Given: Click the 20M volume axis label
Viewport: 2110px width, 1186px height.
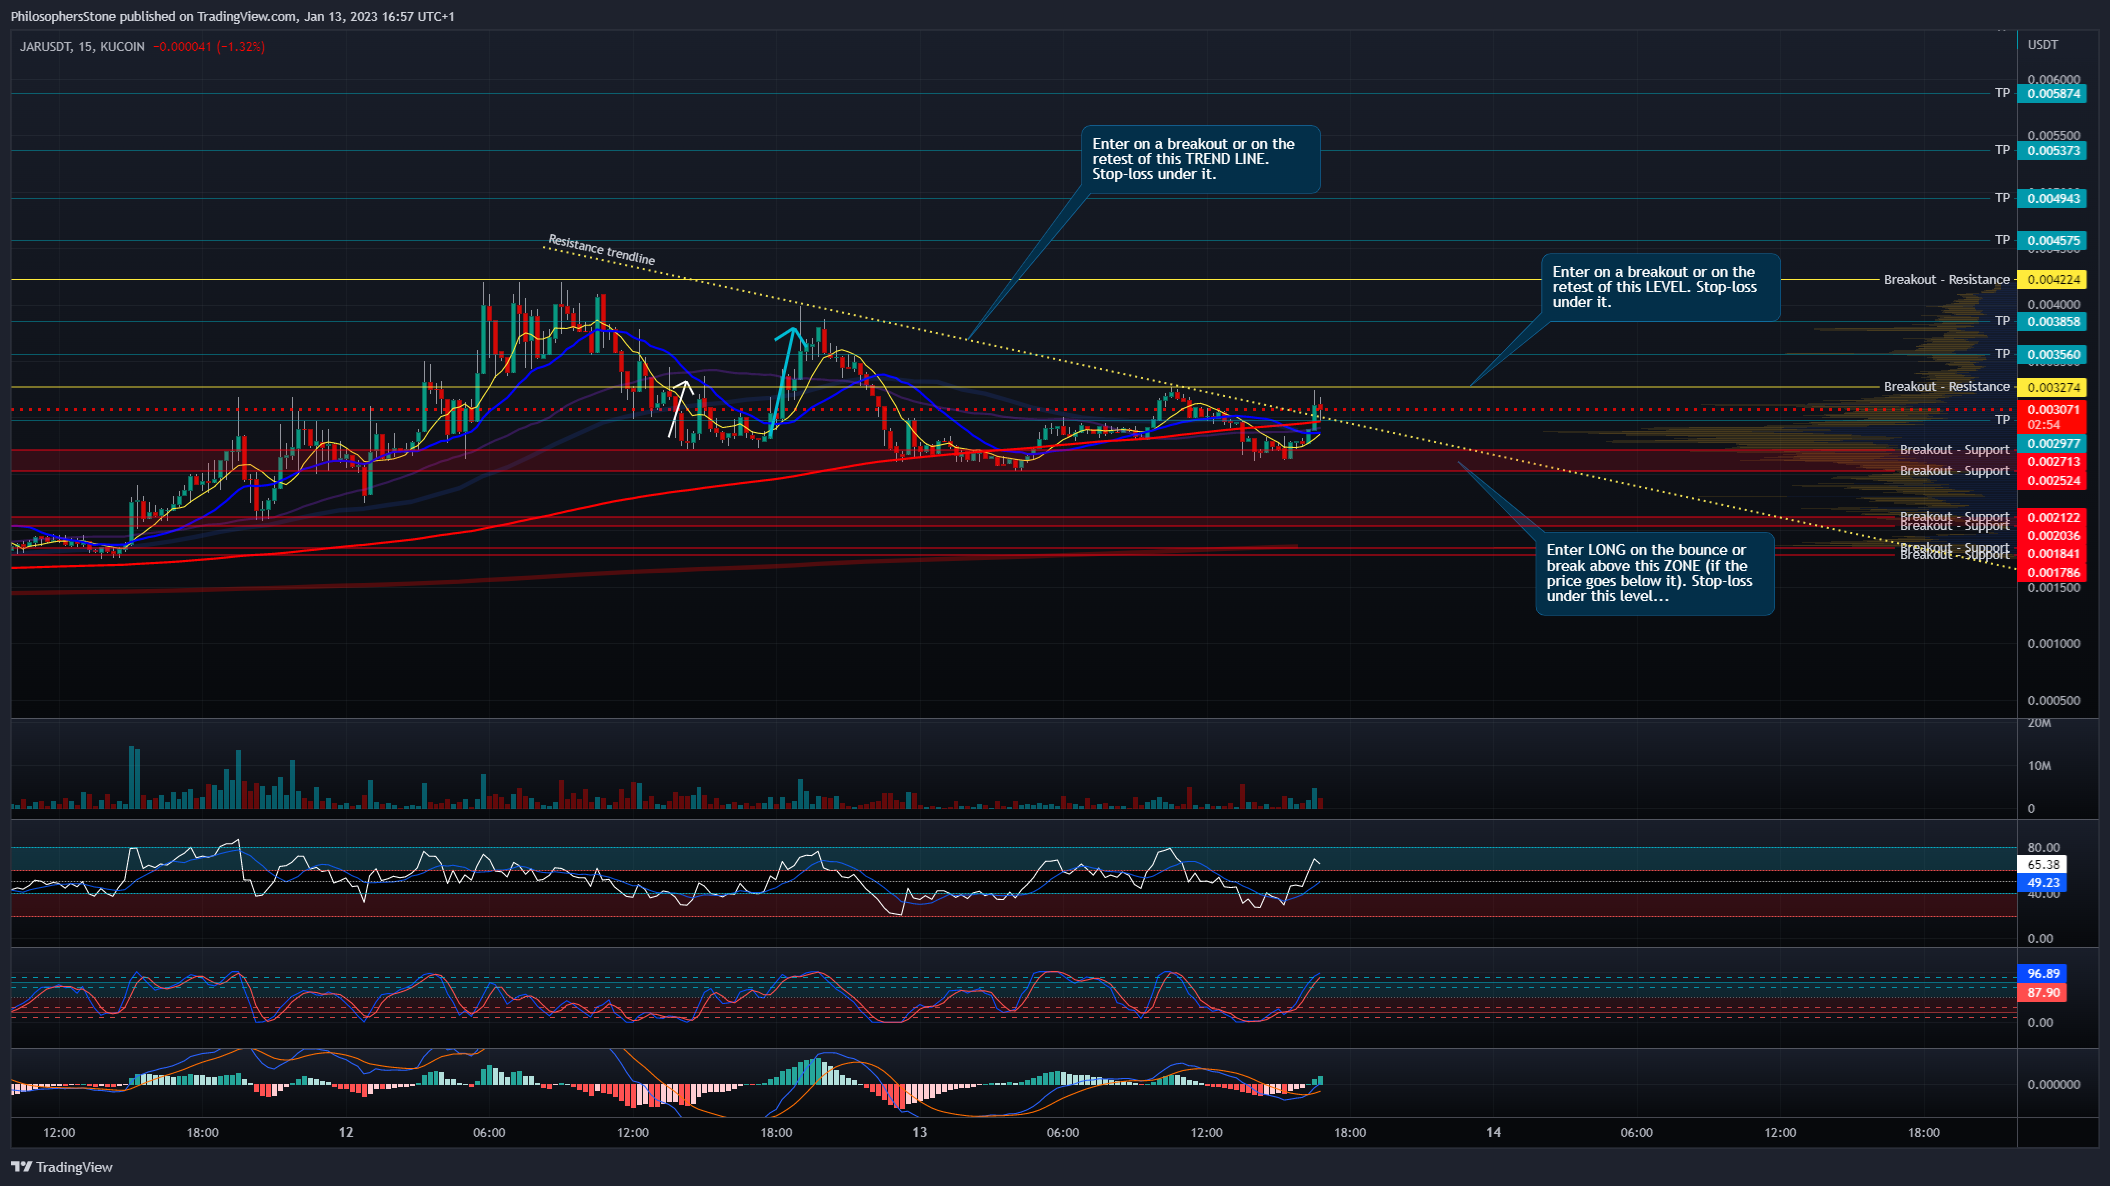Looking at the screenshot, I should tap(2039, 723).
